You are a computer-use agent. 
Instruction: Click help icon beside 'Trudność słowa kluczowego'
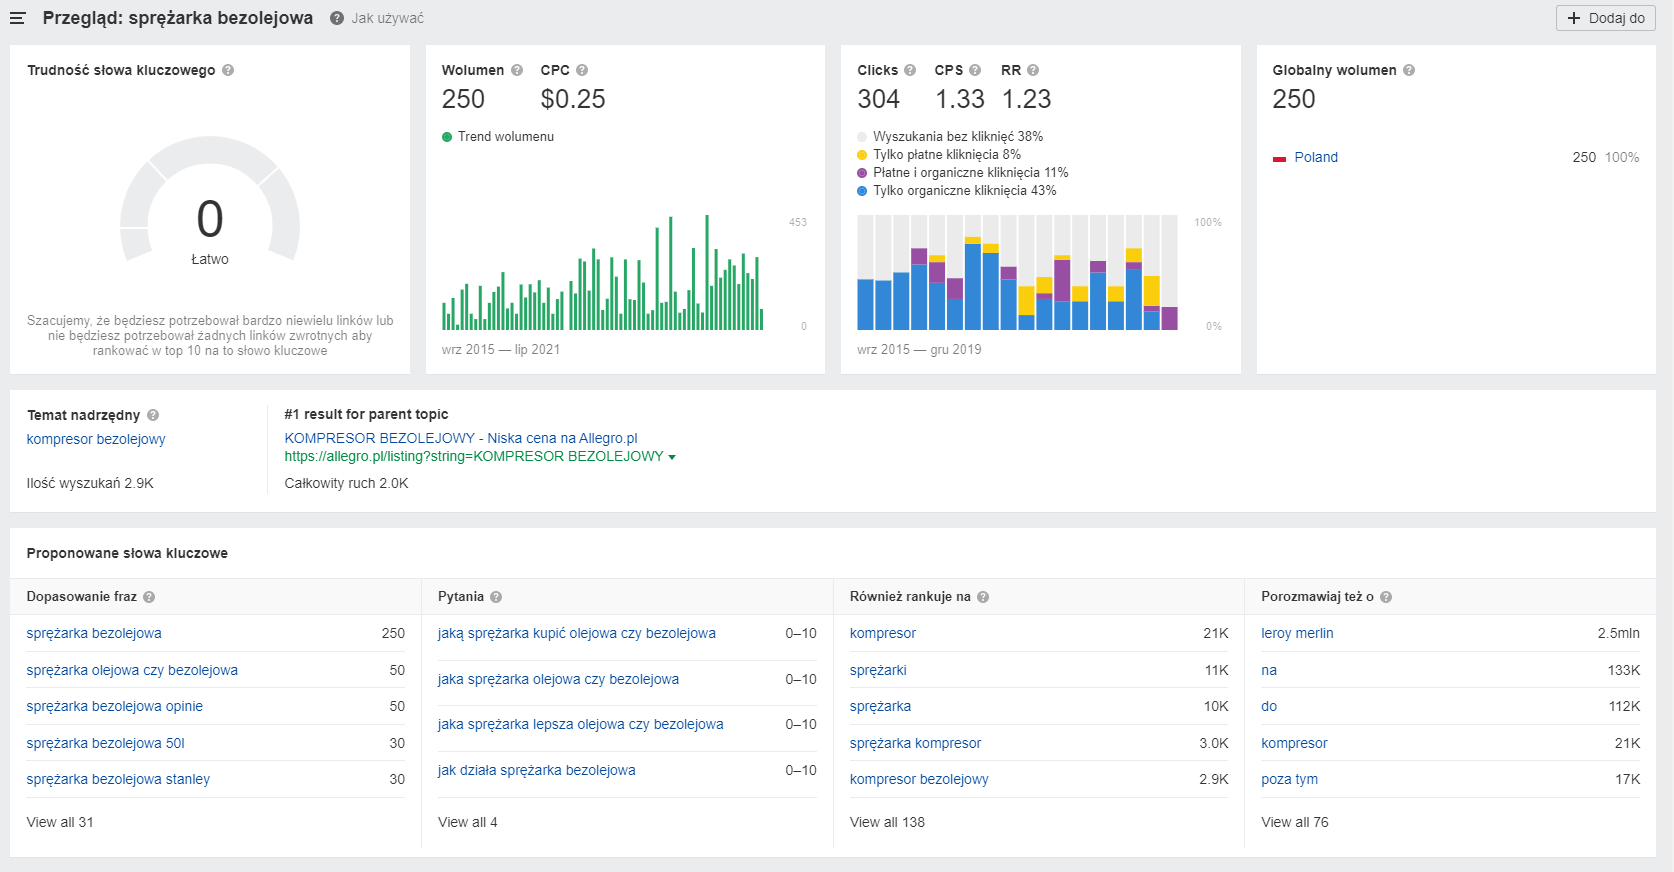tap(228, 70)
